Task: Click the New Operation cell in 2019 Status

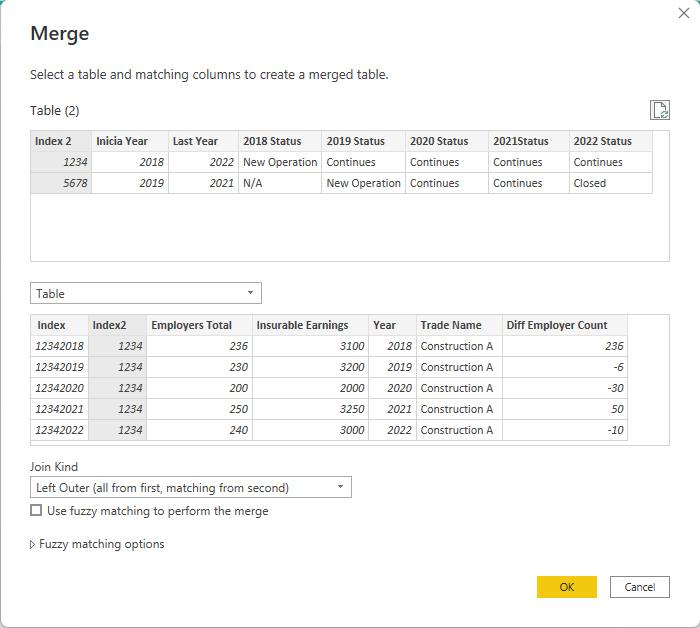Action: click(x=363, y=183)
